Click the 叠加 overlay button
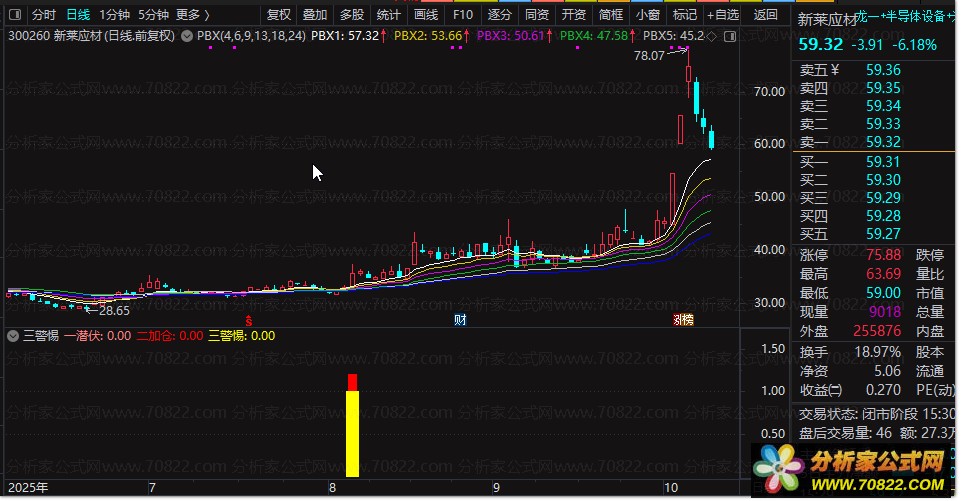The width and height of the screenshot is (961, 501). click(x=315, y=14)
